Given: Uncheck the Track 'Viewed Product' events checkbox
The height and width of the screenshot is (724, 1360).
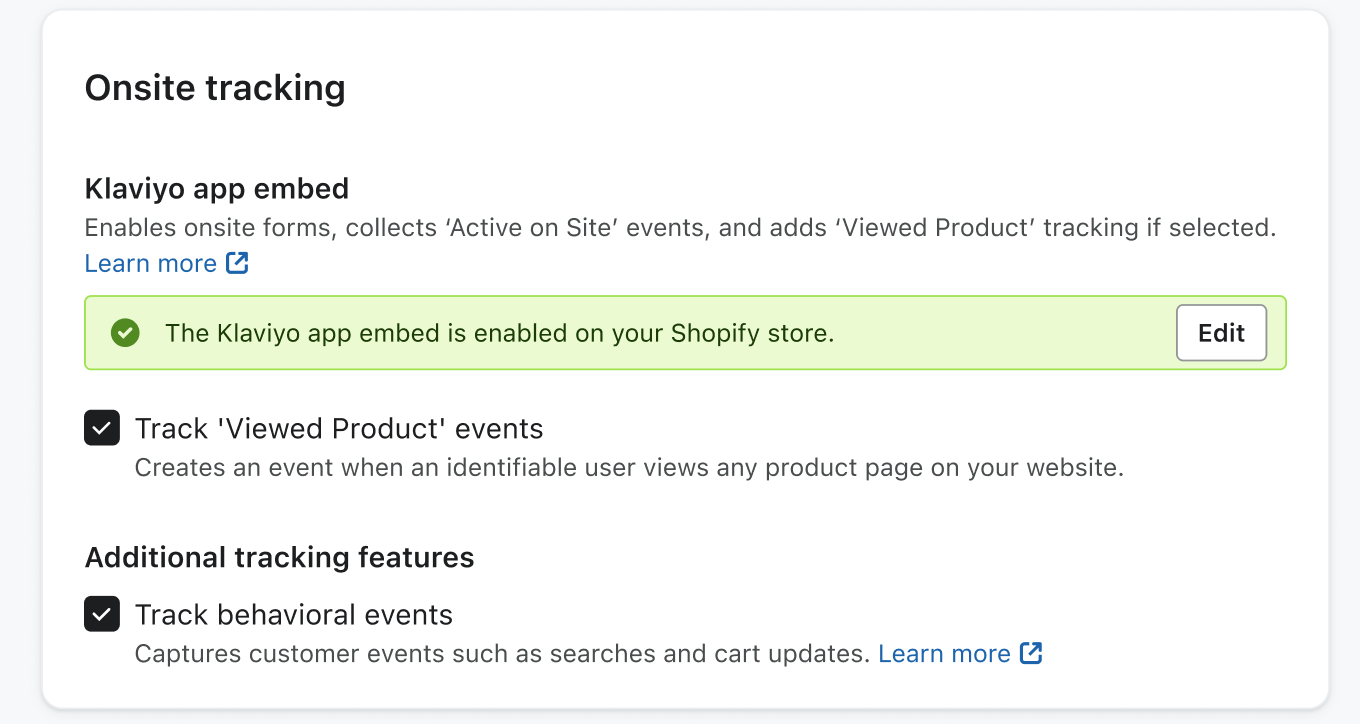Looking at the screenshot, I should click(x=102, y=429).
